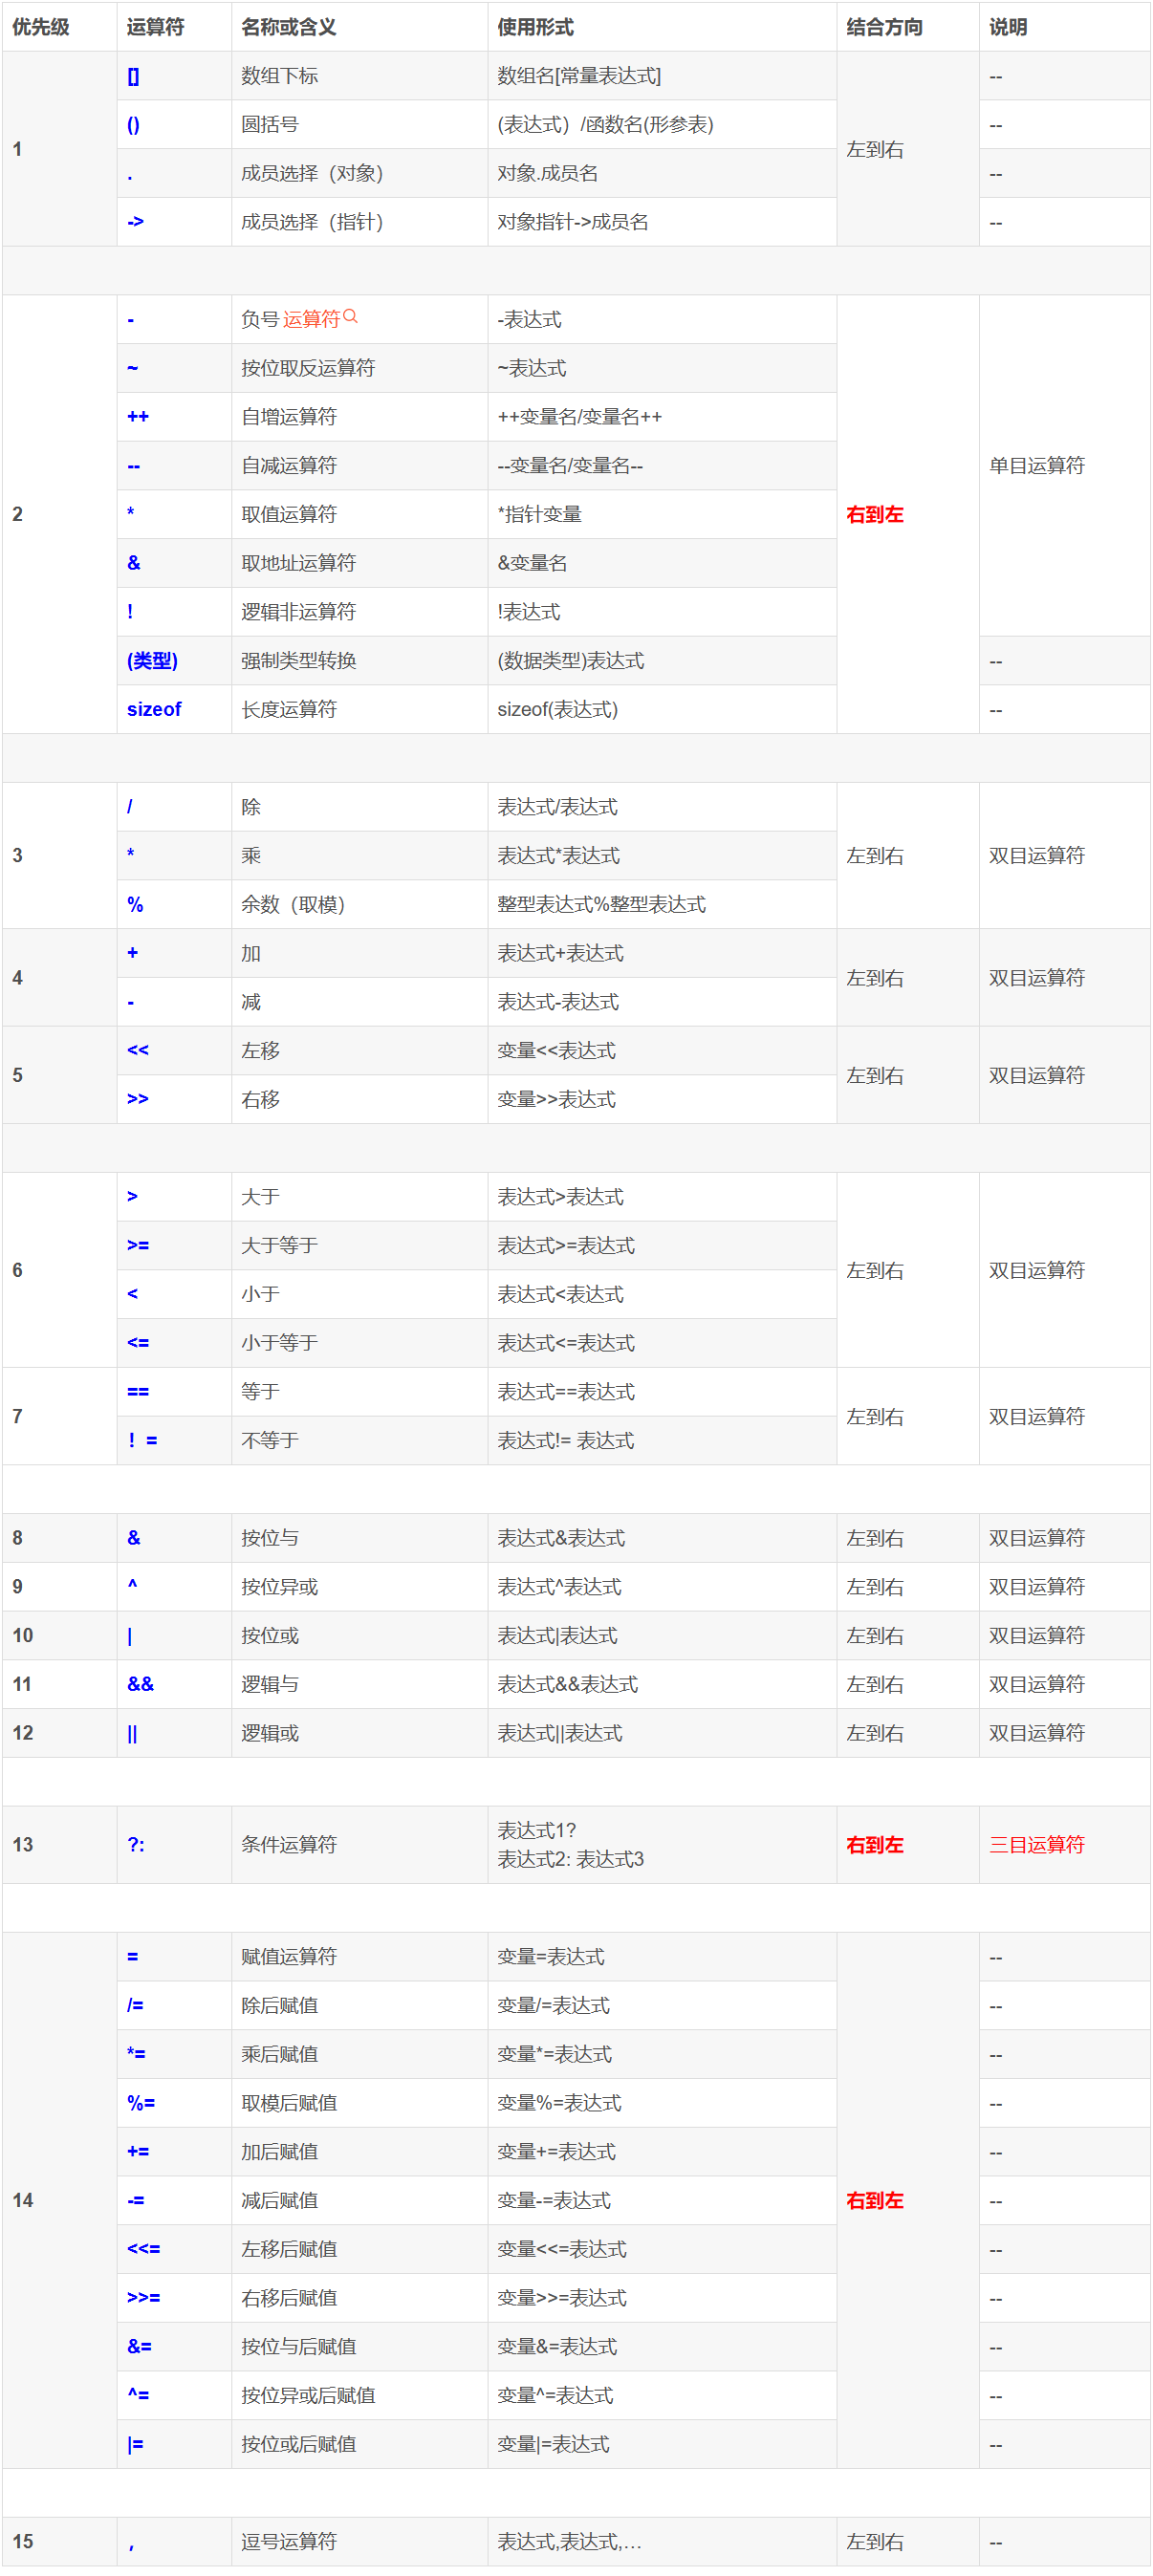Click the 结合方向 column header
The image size is (1153, 2576).
click(907, 27)
